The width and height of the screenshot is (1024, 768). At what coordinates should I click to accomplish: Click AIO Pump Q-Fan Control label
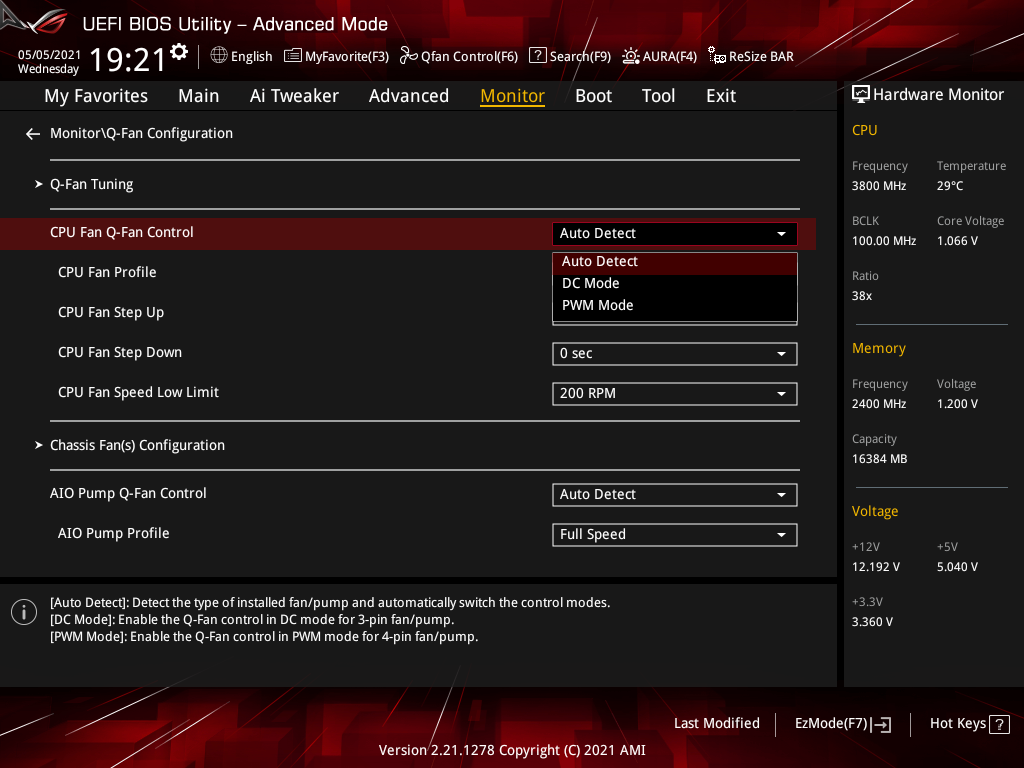[x=128, y=494]
